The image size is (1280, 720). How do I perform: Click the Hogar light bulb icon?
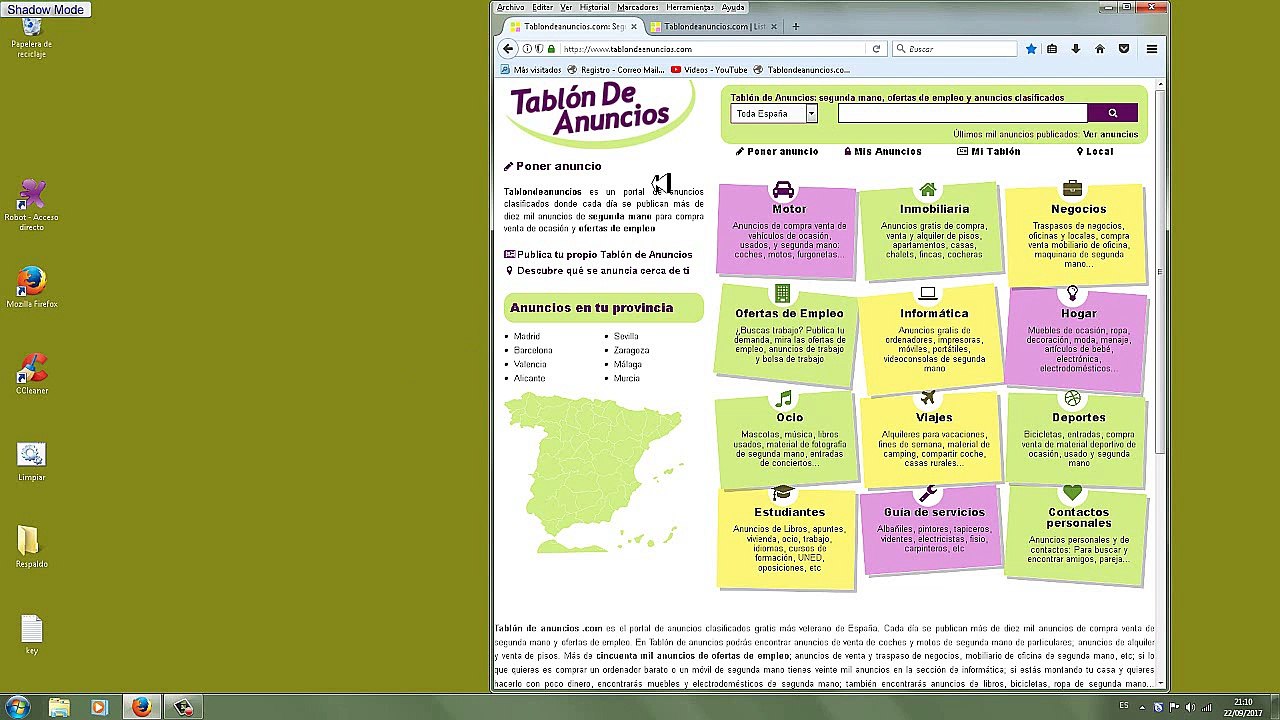click(x=1072, y=293)
